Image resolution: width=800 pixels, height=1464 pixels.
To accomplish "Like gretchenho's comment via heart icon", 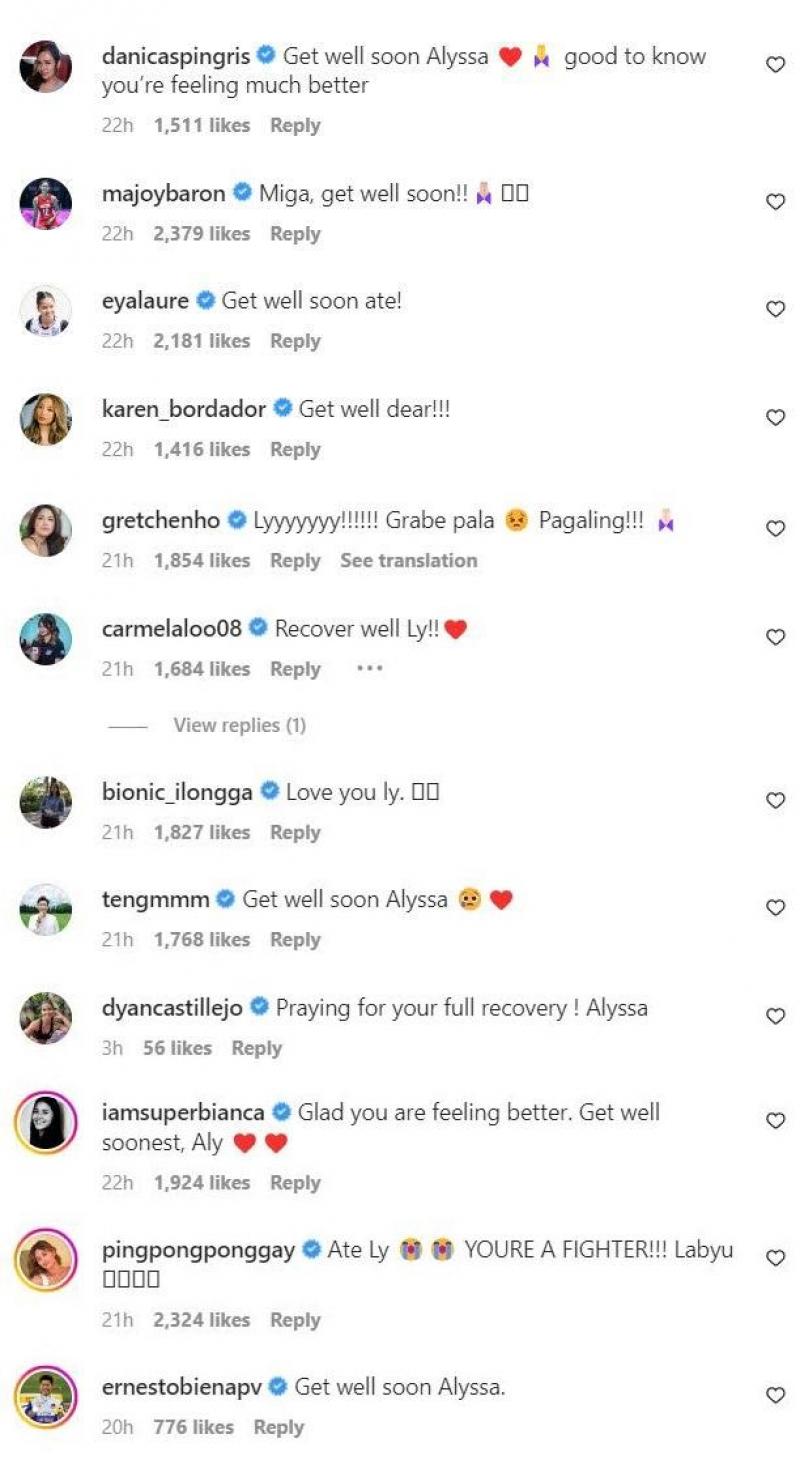I will [775, 529].
